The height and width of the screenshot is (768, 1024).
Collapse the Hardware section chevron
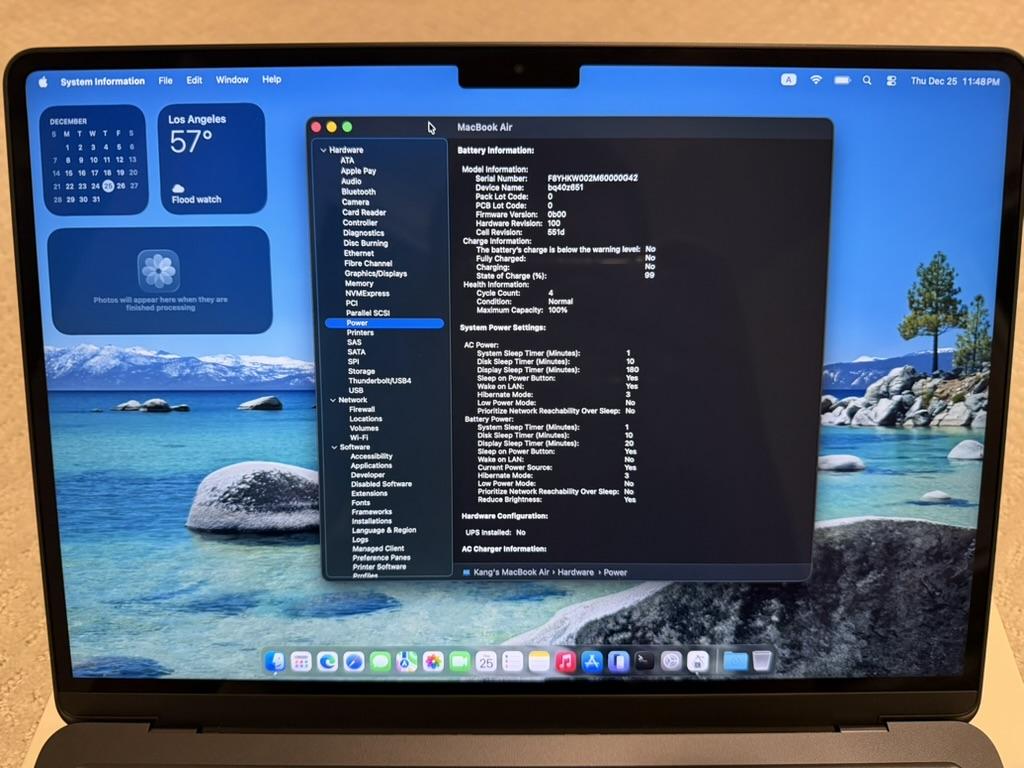click(323, 150)
